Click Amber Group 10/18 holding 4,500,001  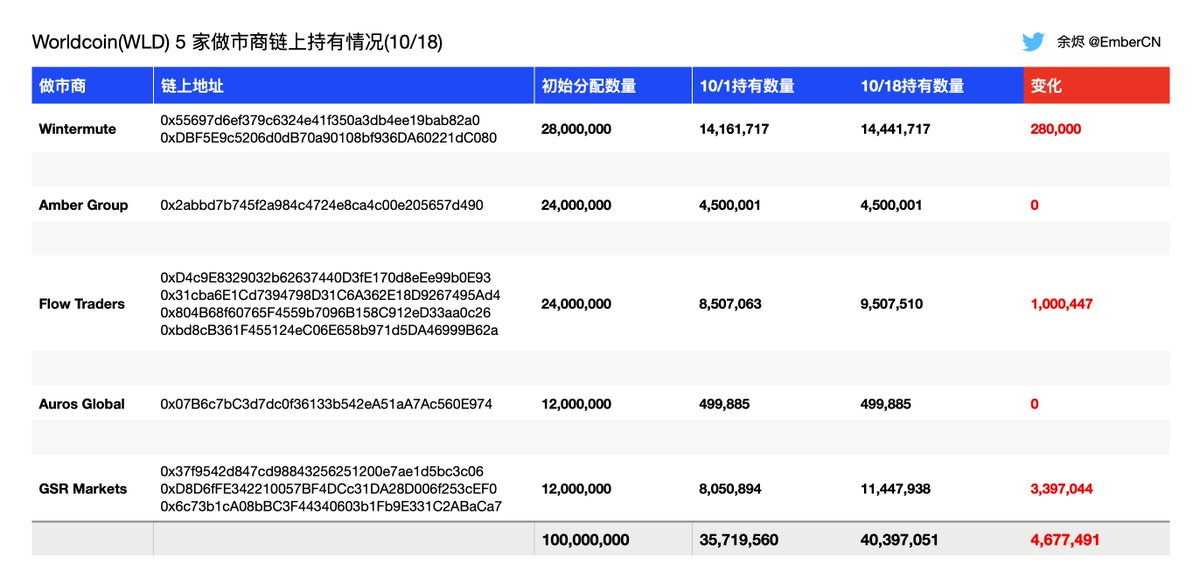pos(891,205)
